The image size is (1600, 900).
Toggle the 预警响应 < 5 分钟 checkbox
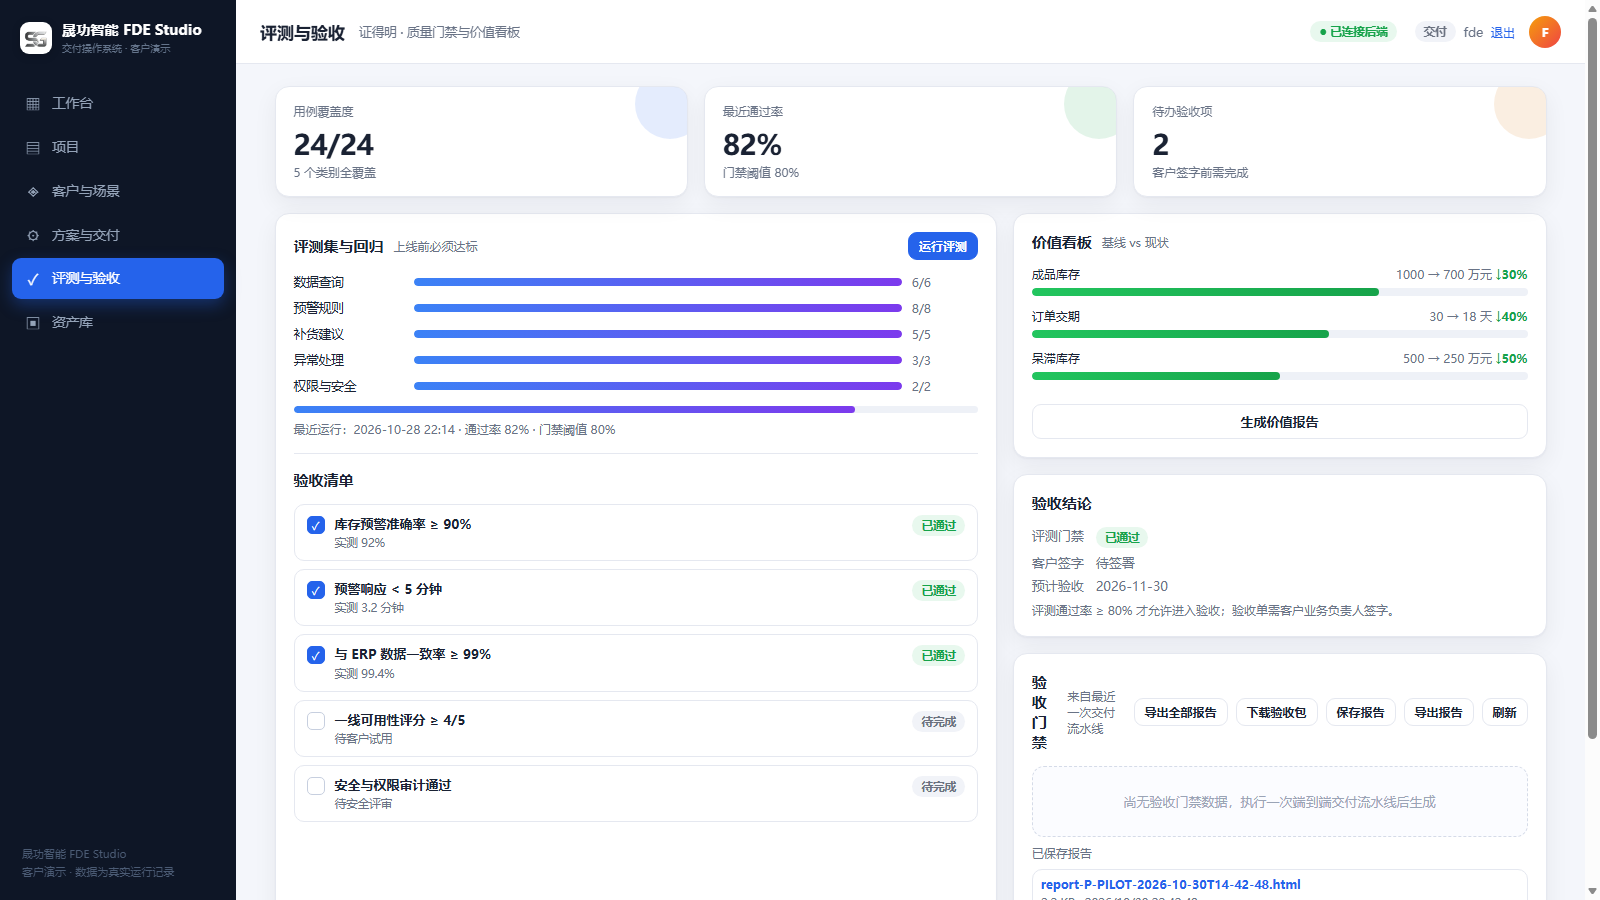click(x=316, y=590)
